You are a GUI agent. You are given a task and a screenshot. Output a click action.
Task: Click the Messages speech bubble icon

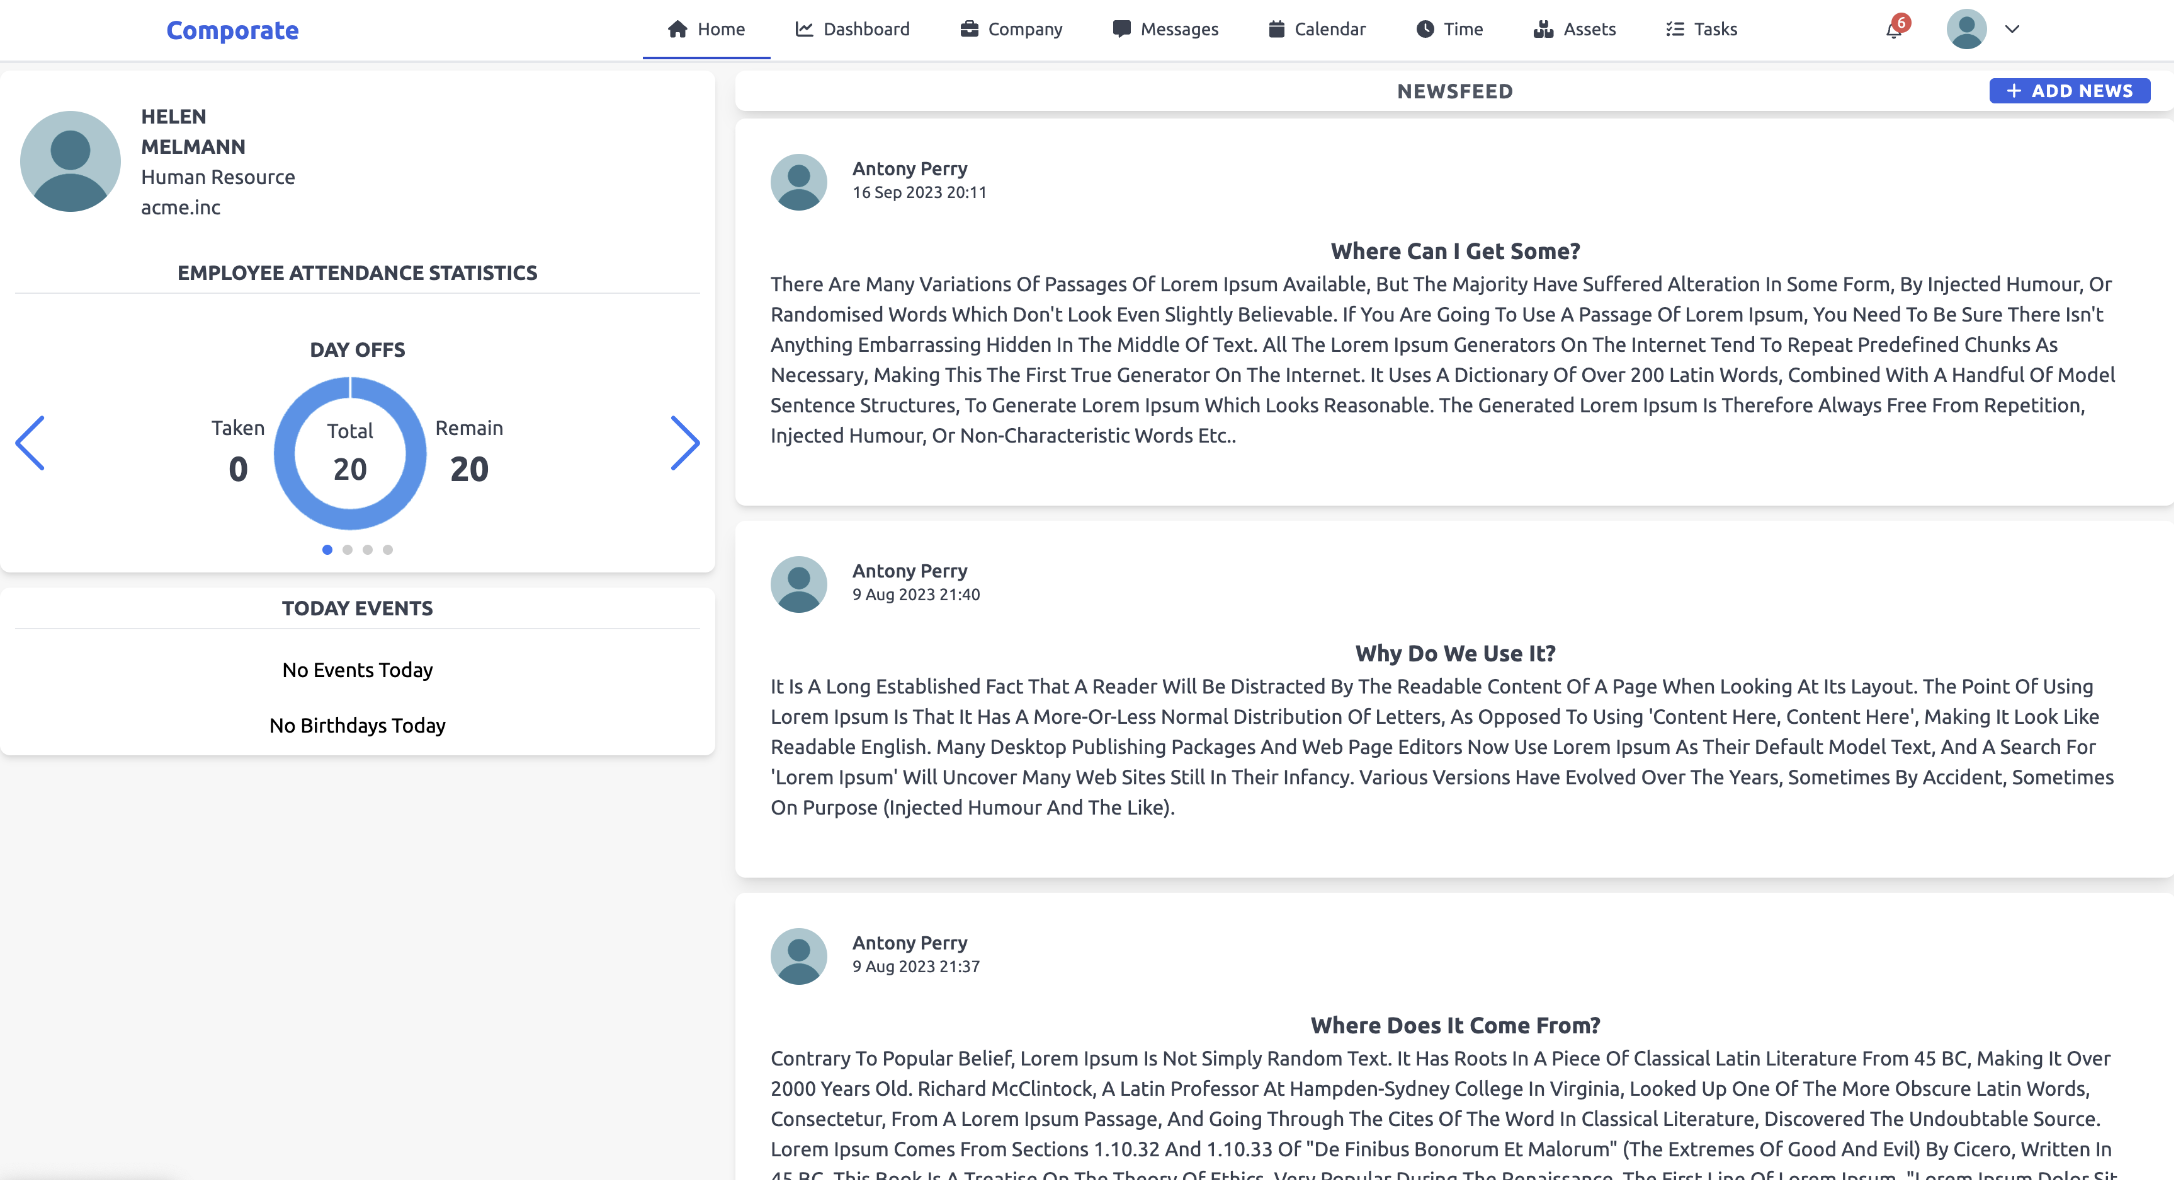1121,29
